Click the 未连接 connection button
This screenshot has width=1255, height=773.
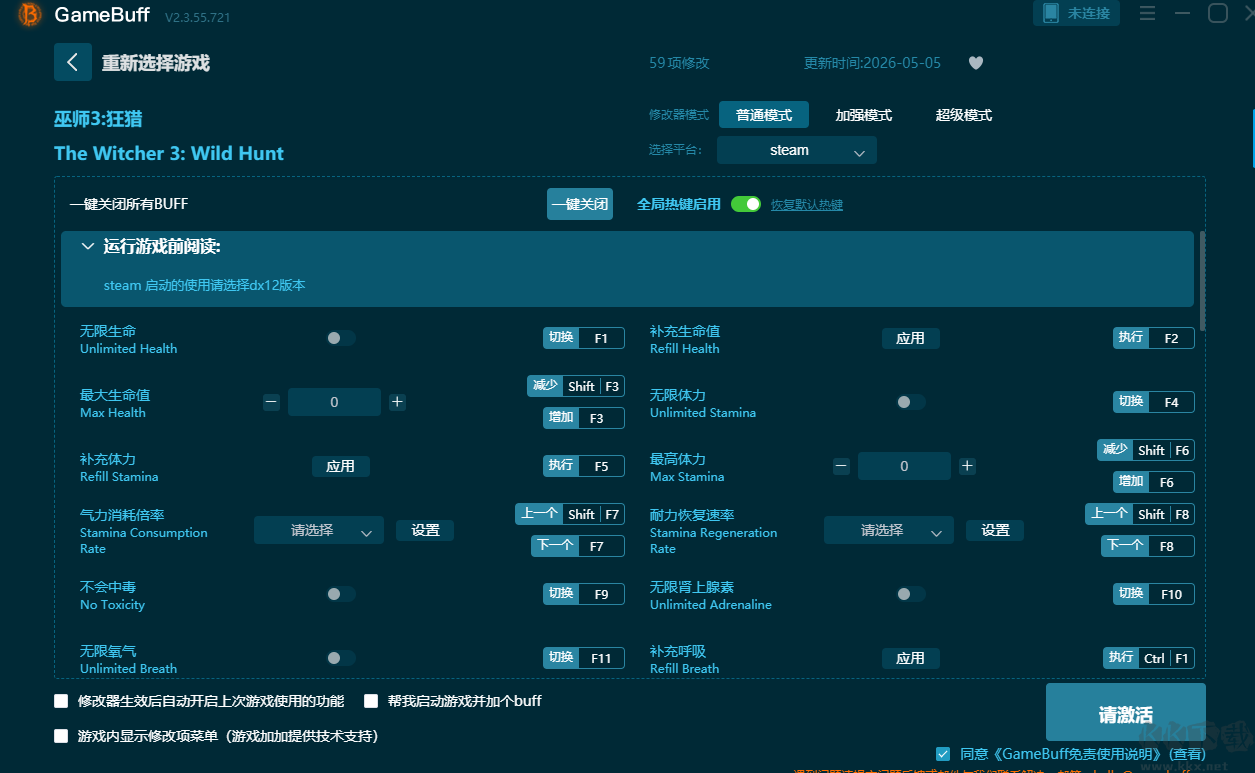pyautogui.click(x=1076, y=13)
